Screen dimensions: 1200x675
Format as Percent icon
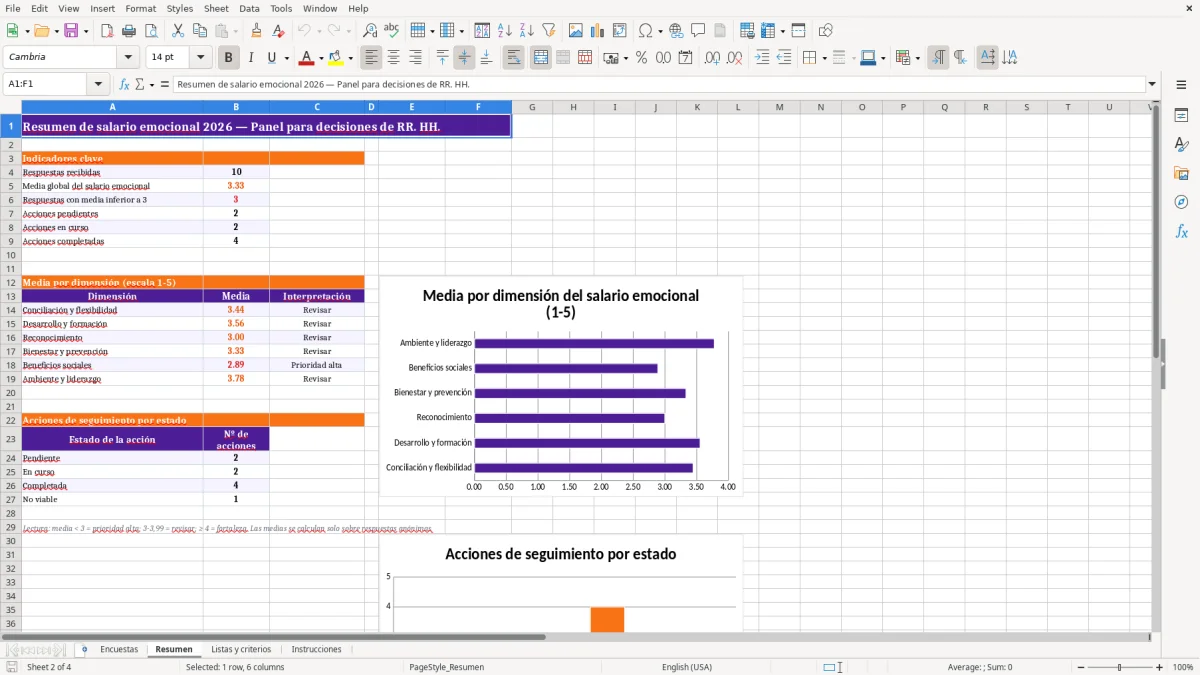click(641, 58)
